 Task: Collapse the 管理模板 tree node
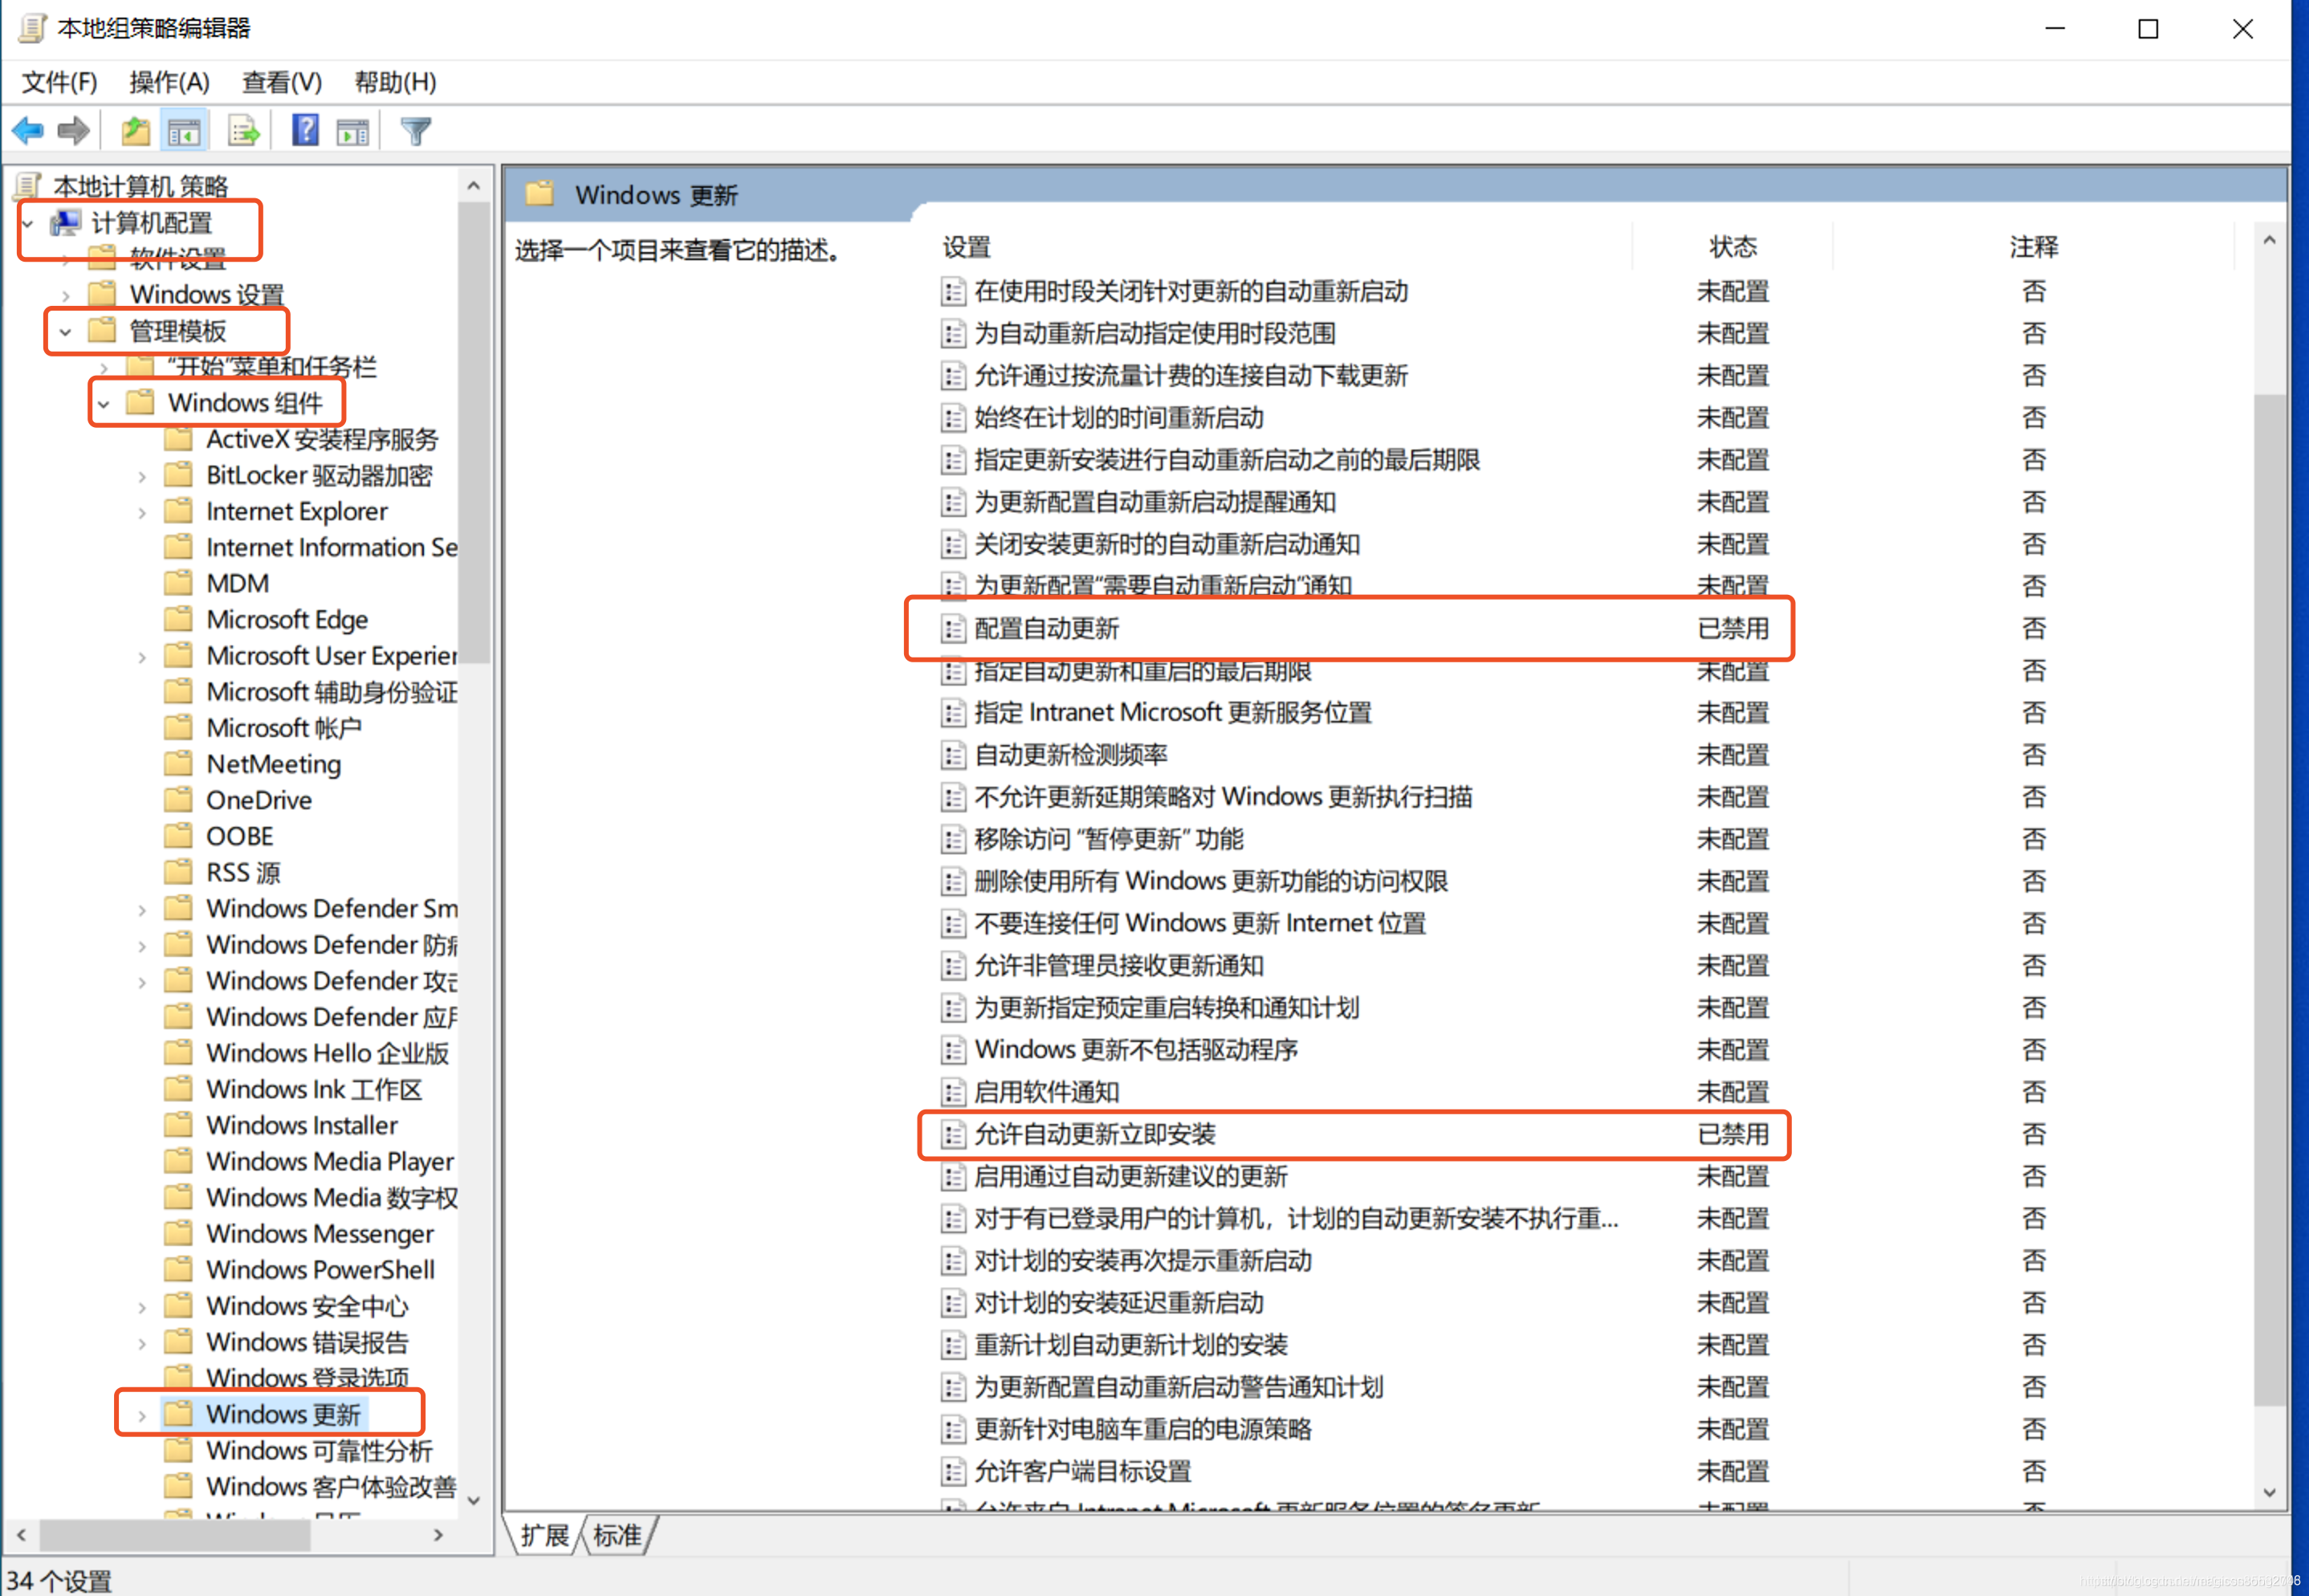(x=66, y=332)
